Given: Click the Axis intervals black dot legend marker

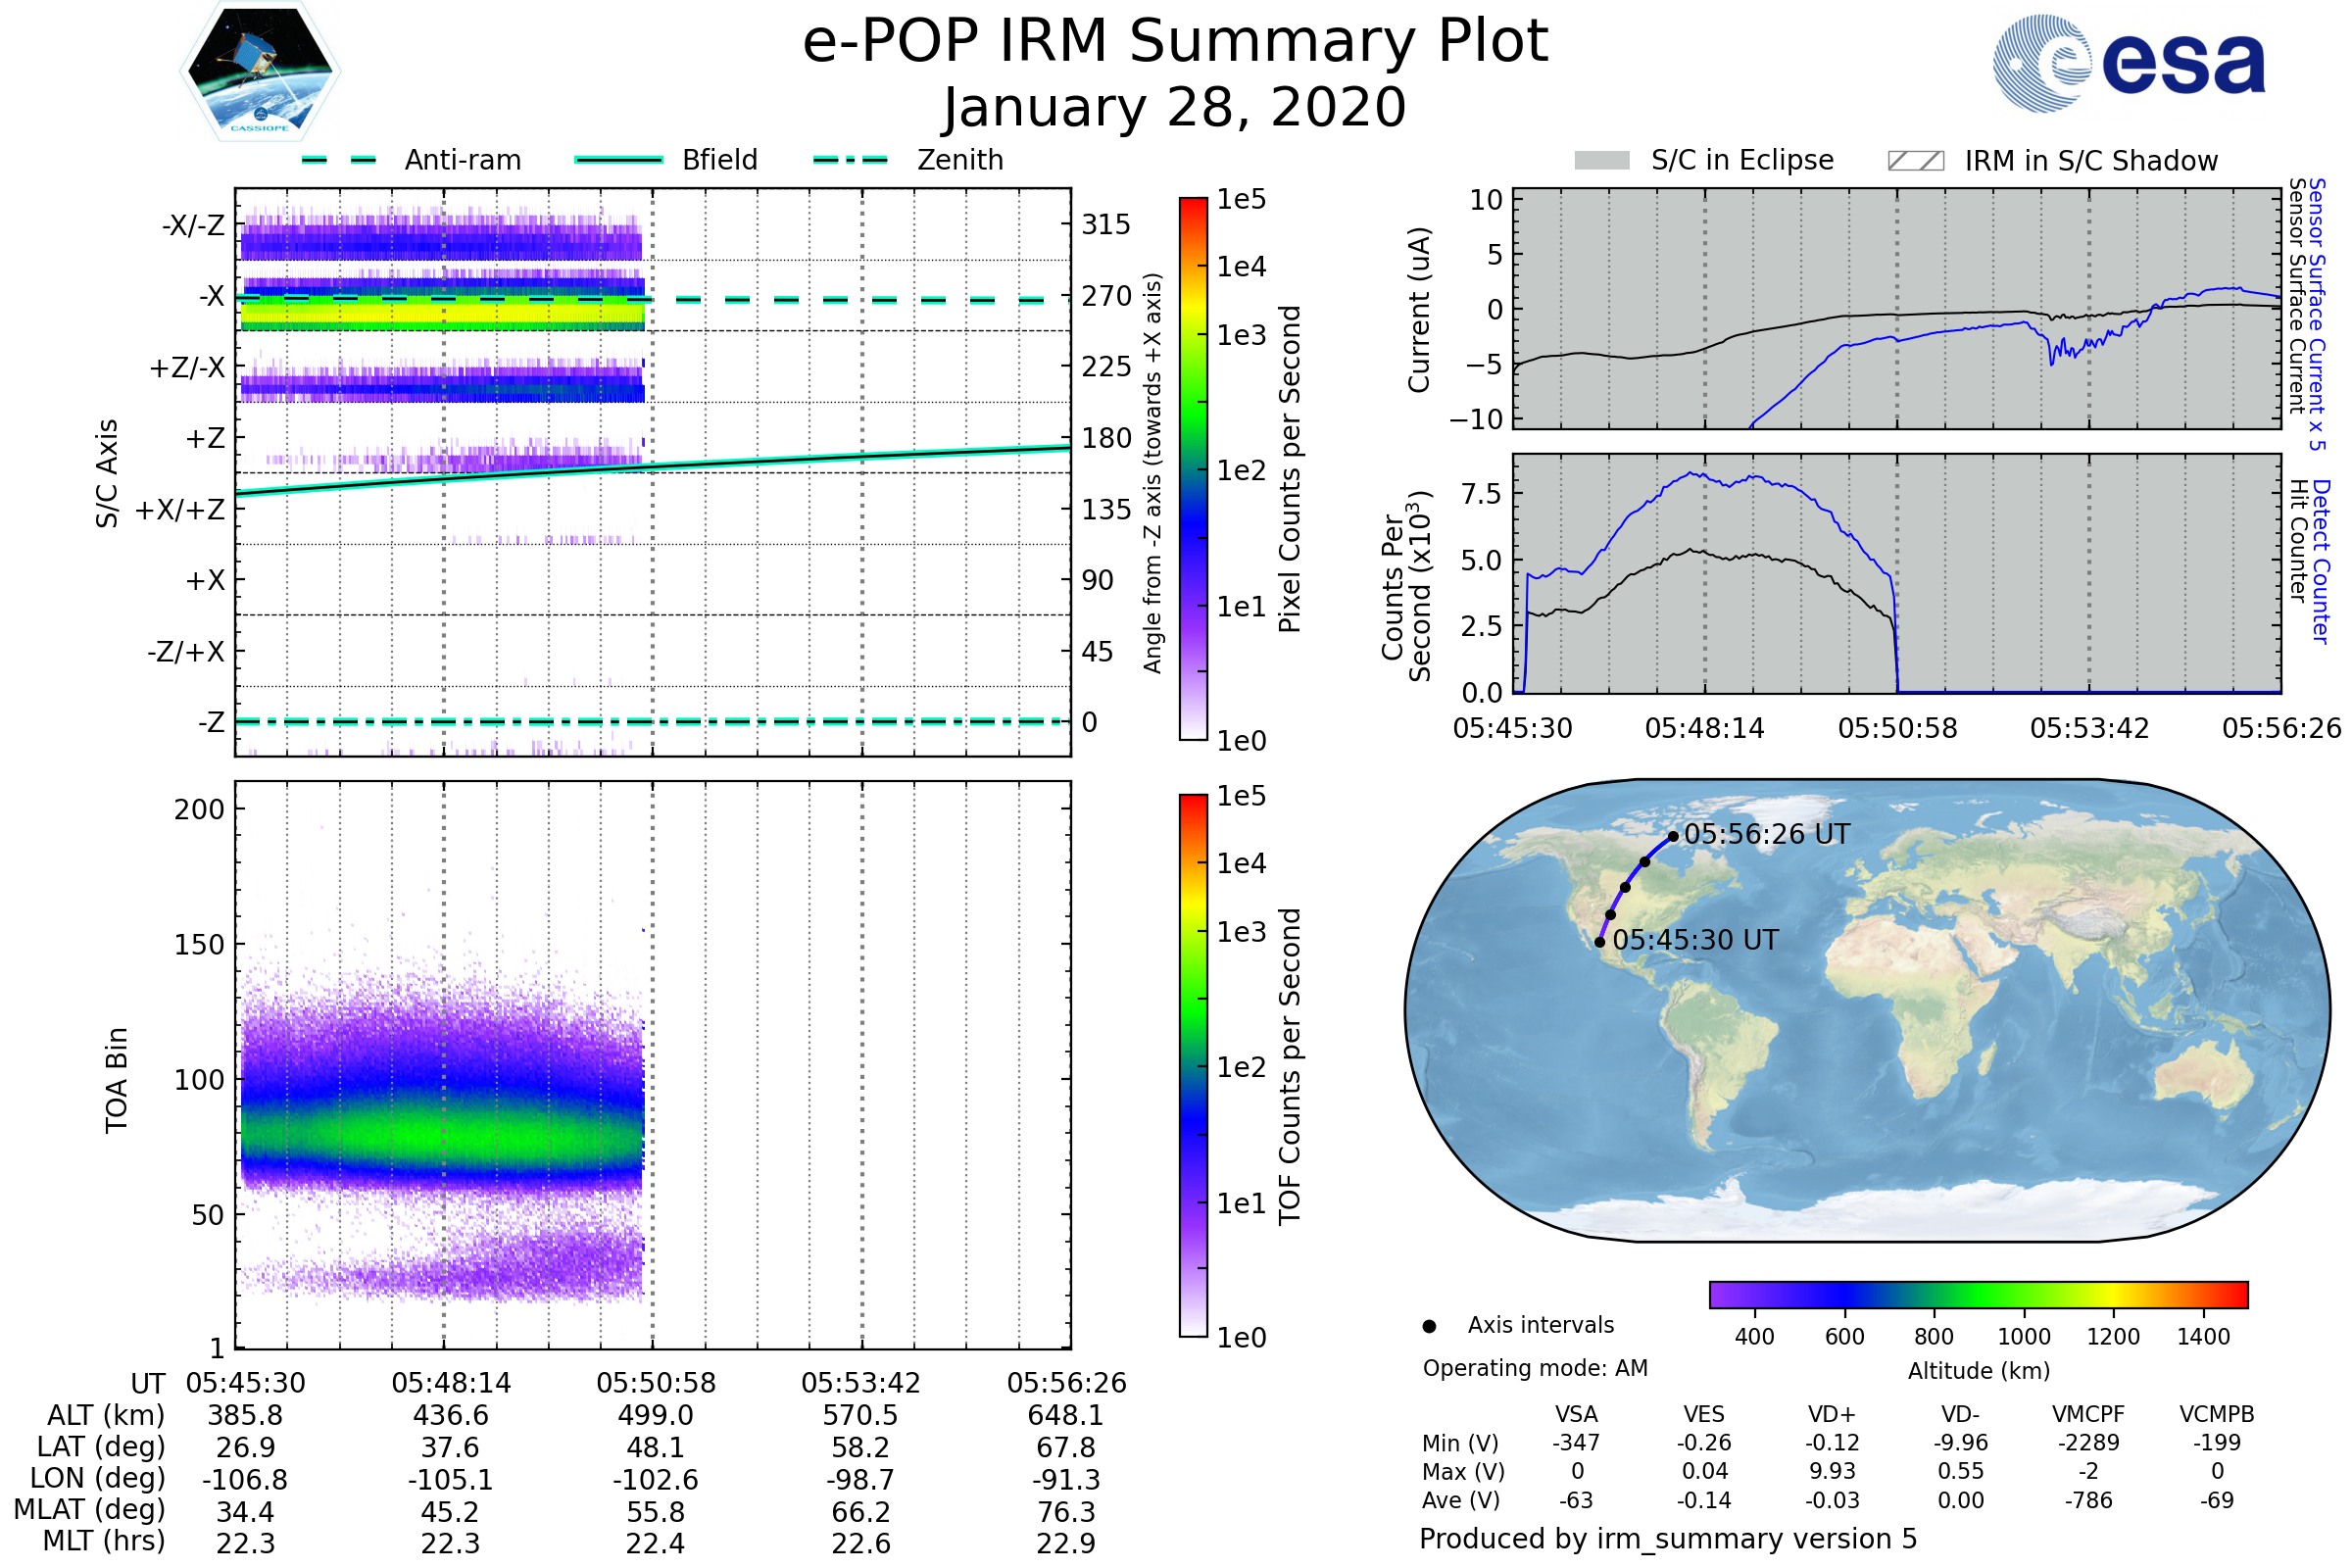Looking at the screenshot, I should click(x=1430, y=1327).
